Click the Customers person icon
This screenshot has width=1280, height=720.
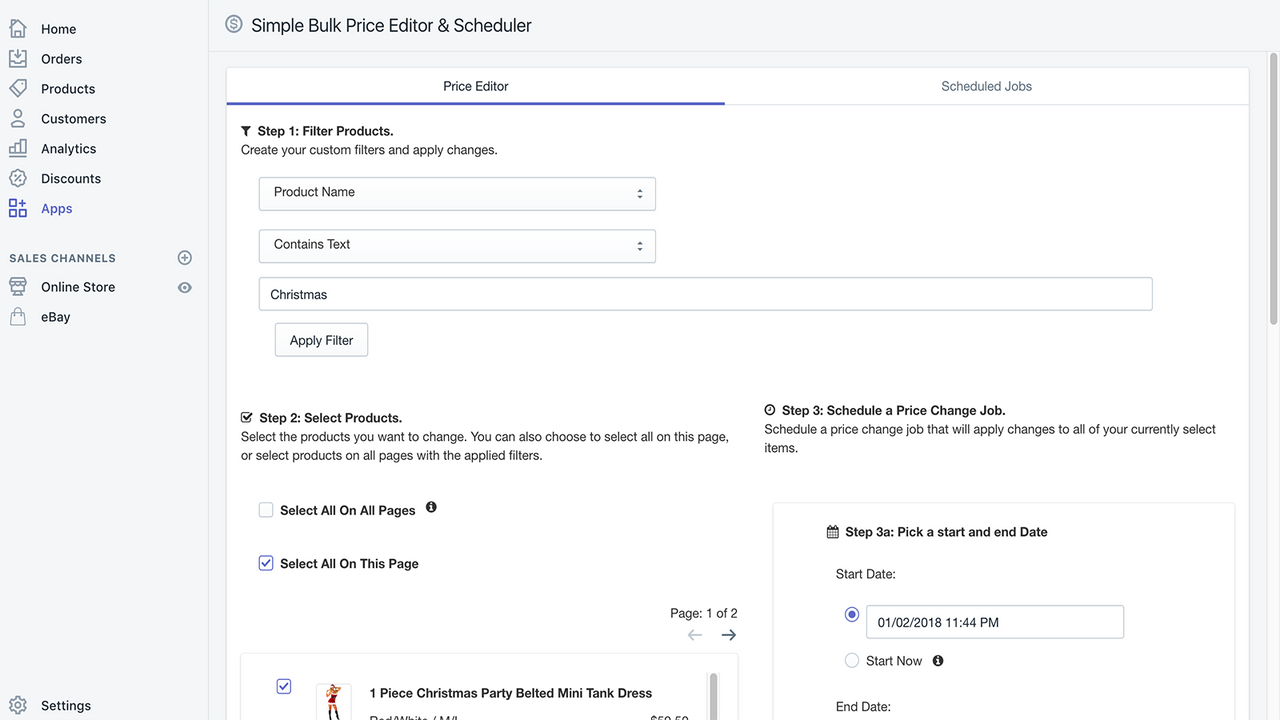(17, 118)
